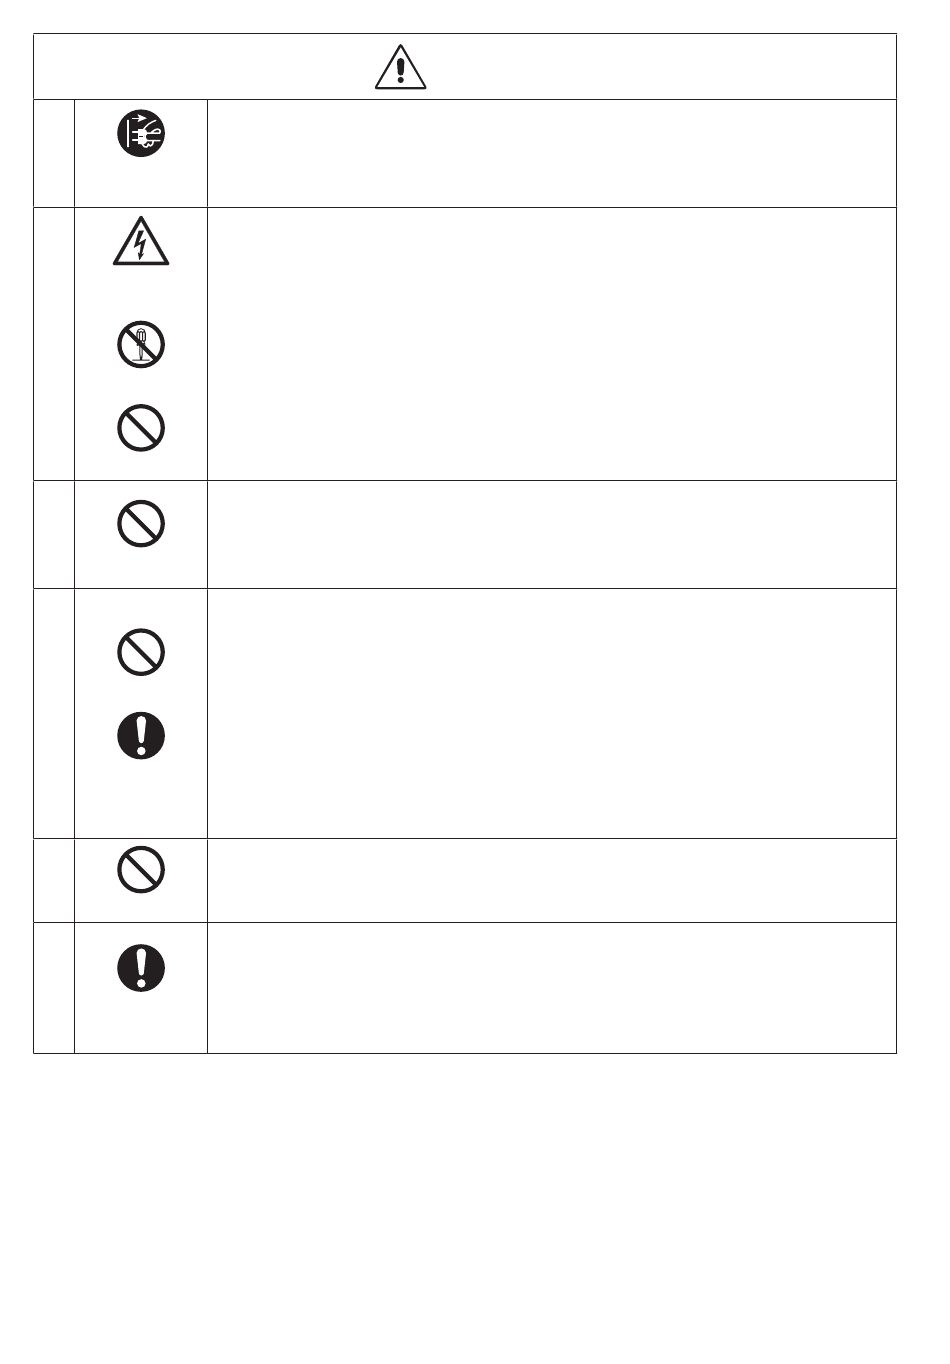Click the do-not-disassemble screwdriver icon
The image size is (950, 1364).
pos(141,344)
